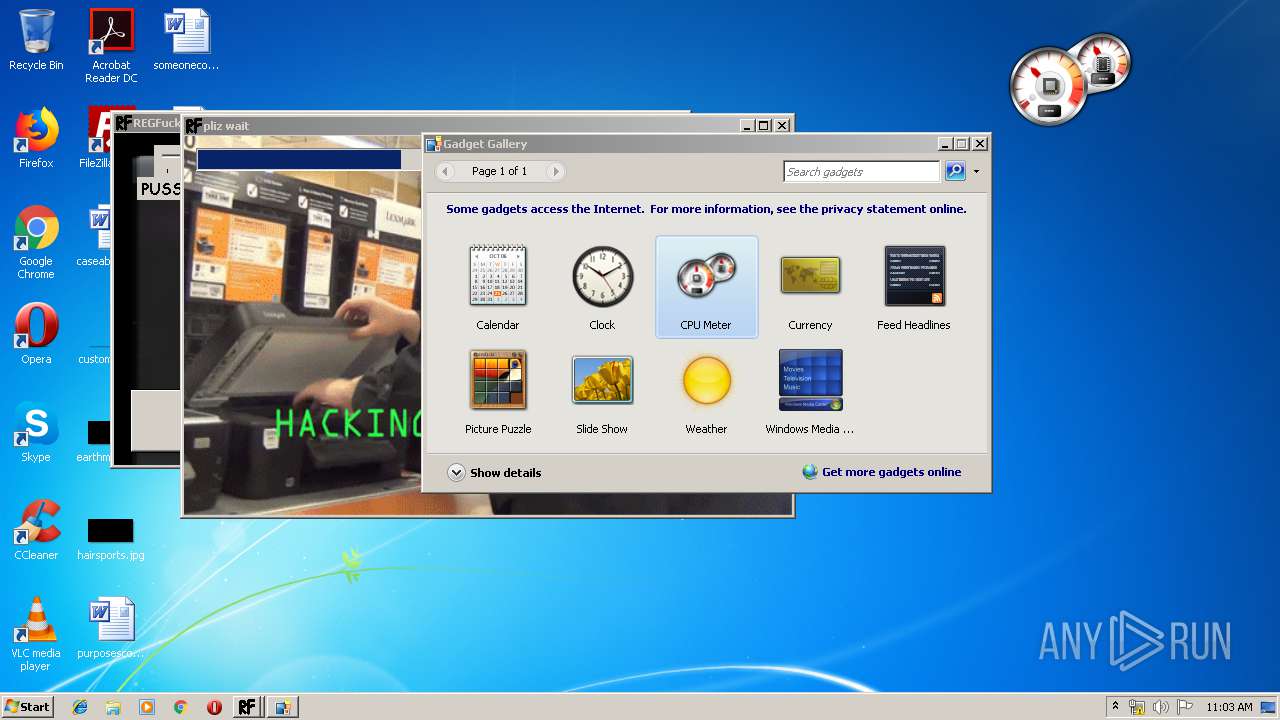Image resolution: width=1280 pixels, height=720 pixels.
Task: Select the Slide Show gadget
Action: [x=602, y=391]
